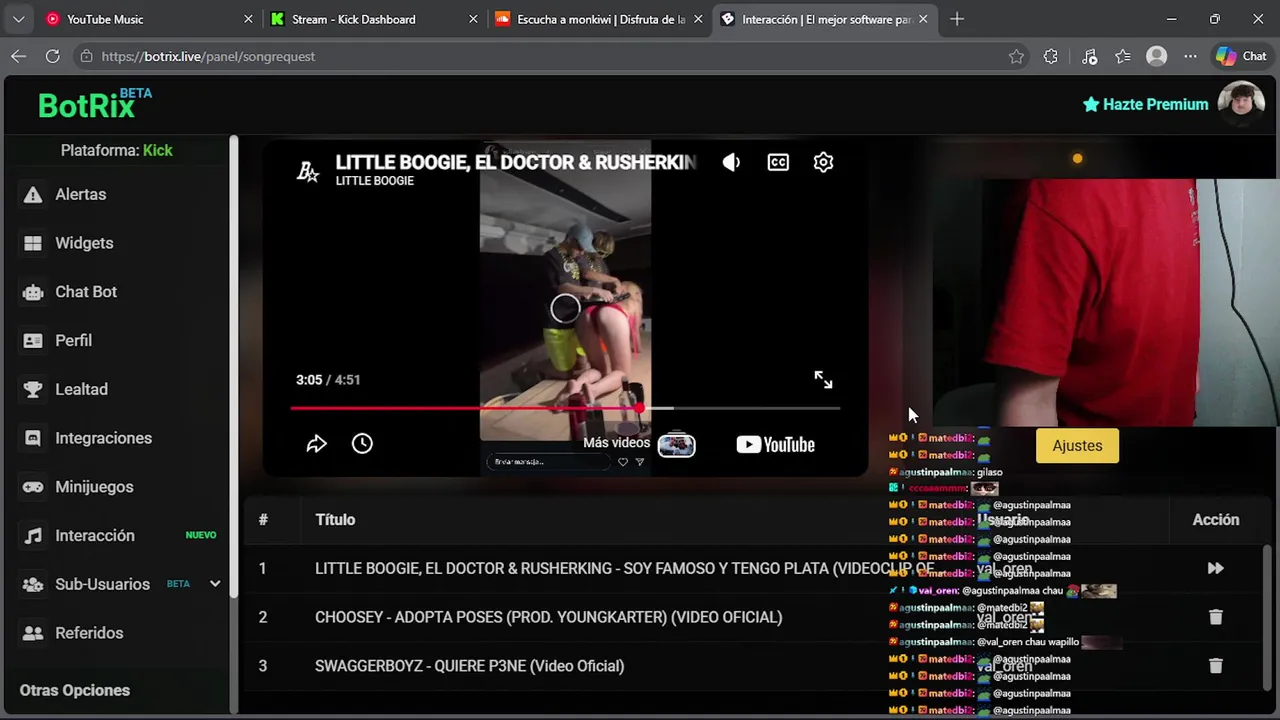This screenshot has width=1280, height=720.
Task: Open the user profile avatar menu
Action: coord(1242,104)
